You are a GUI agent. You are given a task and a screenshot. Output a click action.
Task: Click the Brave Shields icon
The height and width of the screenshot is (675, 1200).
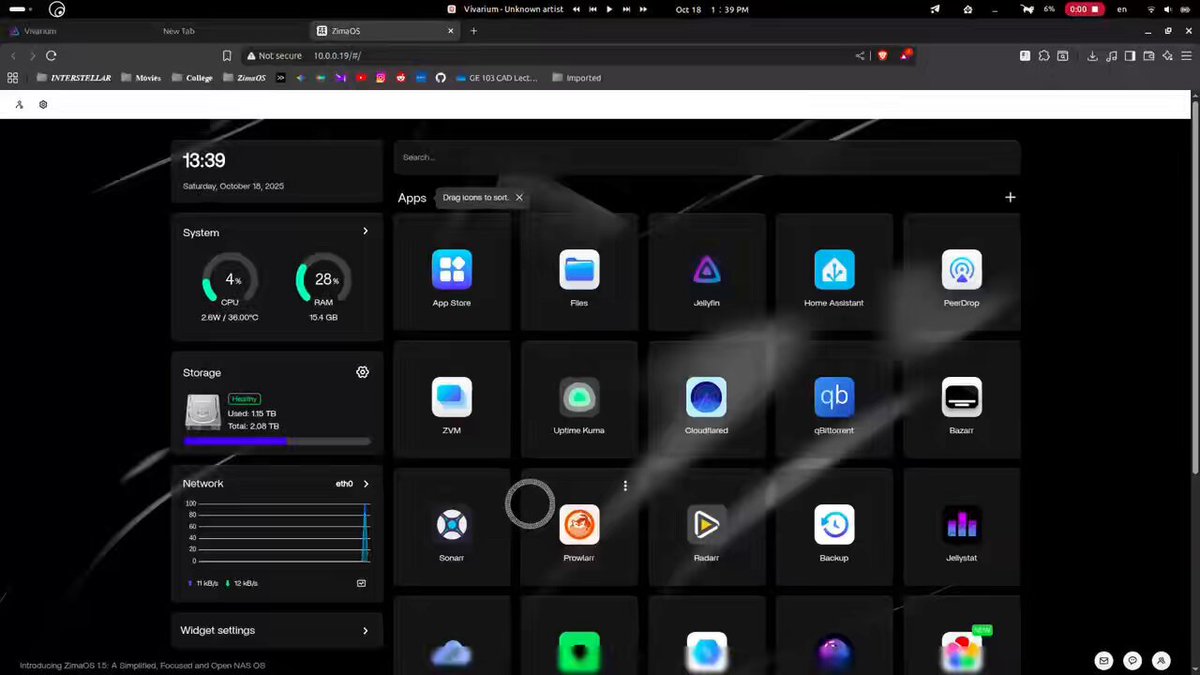882,56
